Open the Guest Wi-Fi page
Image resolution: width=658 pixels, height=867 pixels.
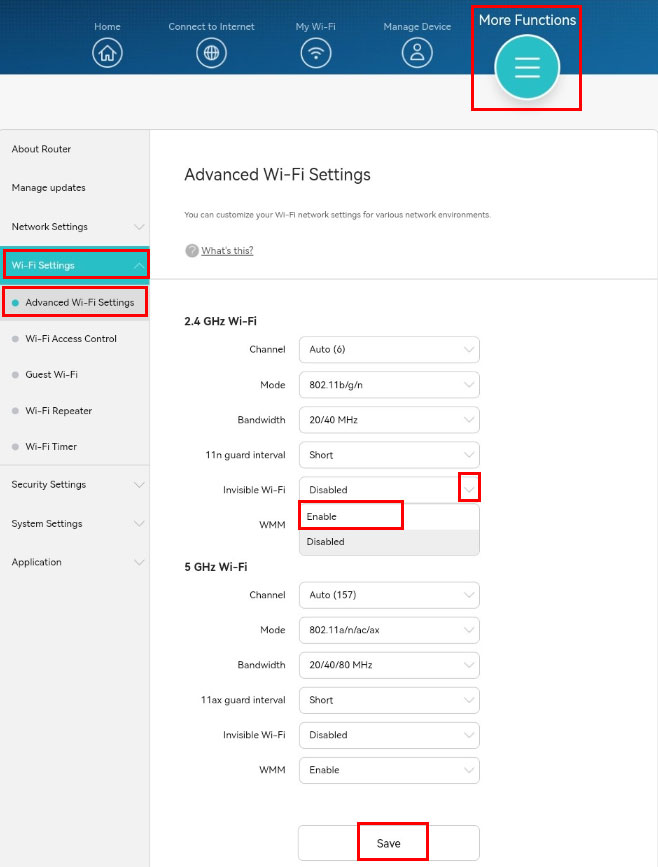[51, 375]
